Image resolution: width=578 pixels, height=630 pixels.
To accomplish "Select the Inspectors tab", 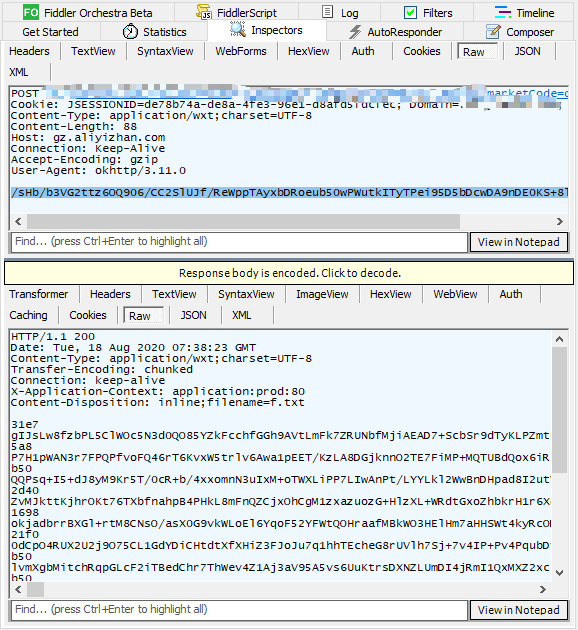I will 267,30.
